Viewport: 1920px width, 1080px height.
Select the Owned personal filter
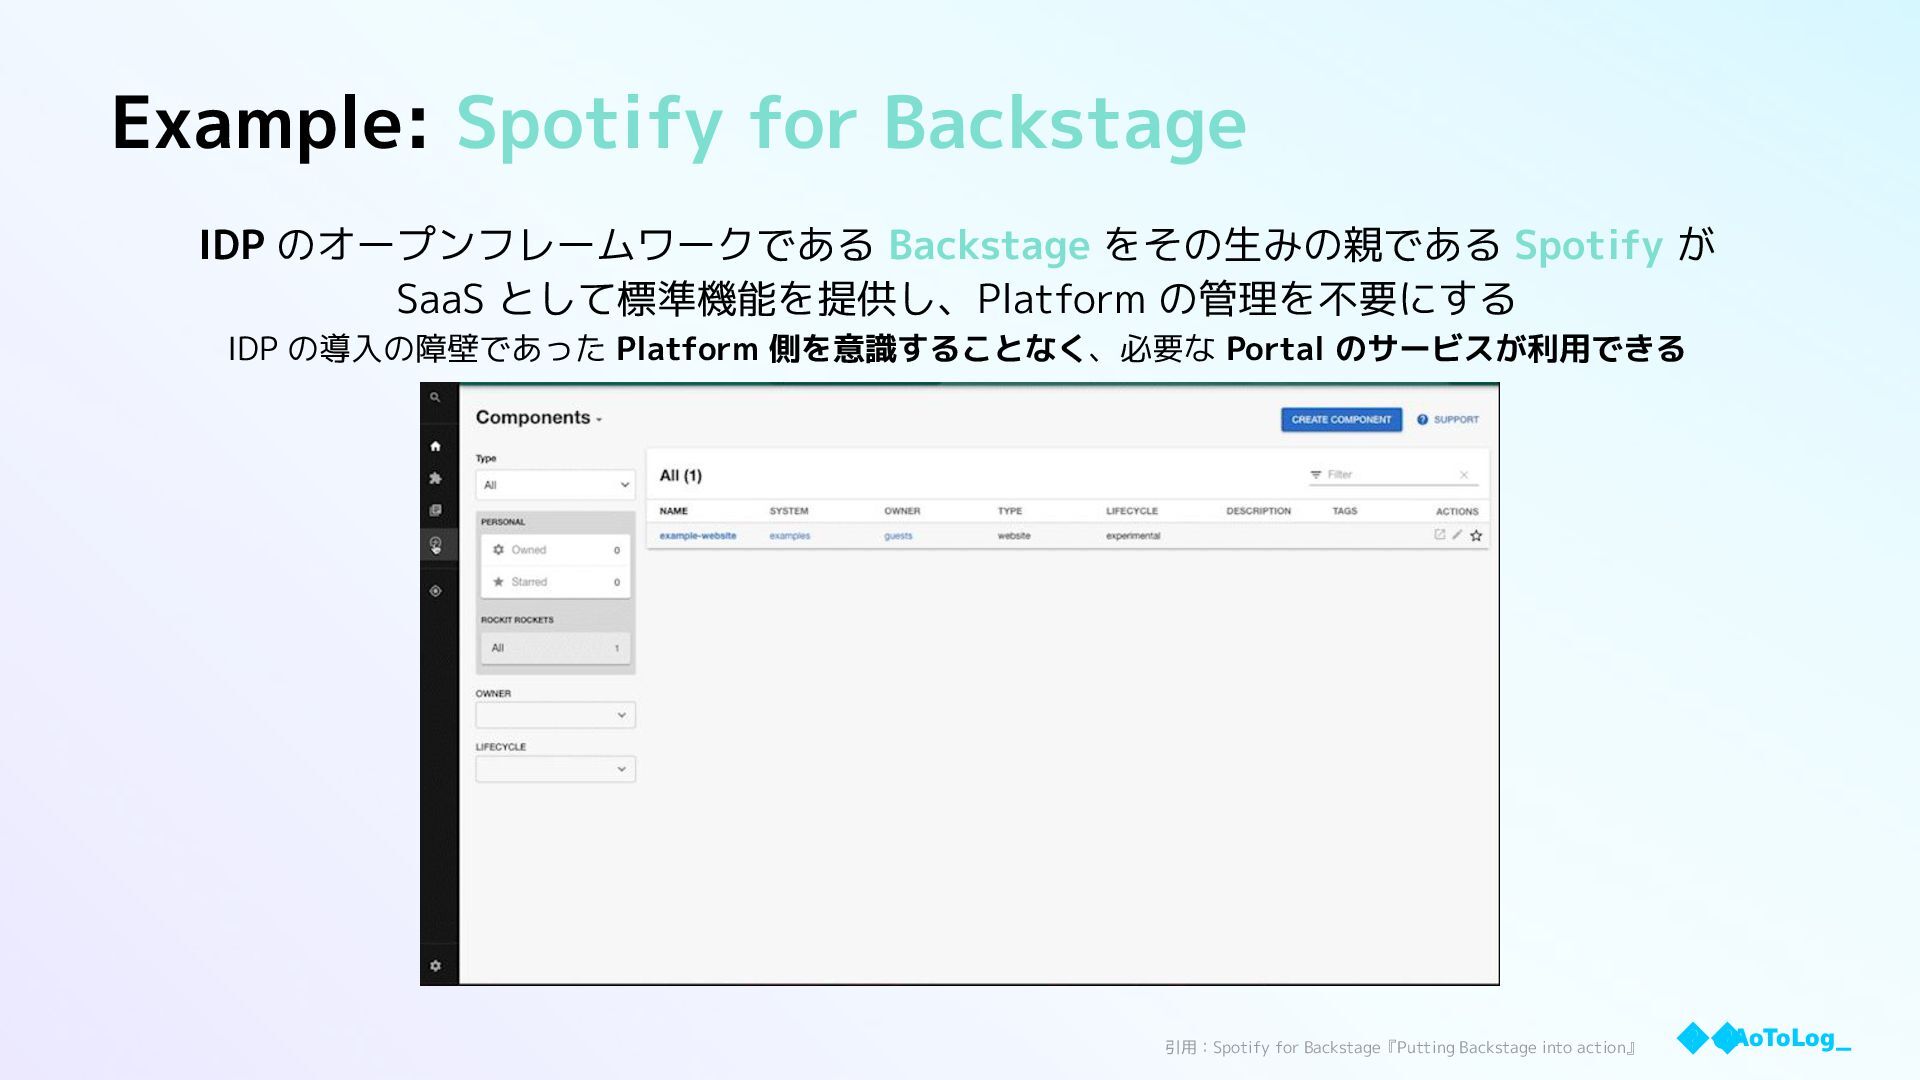point(555,550)
